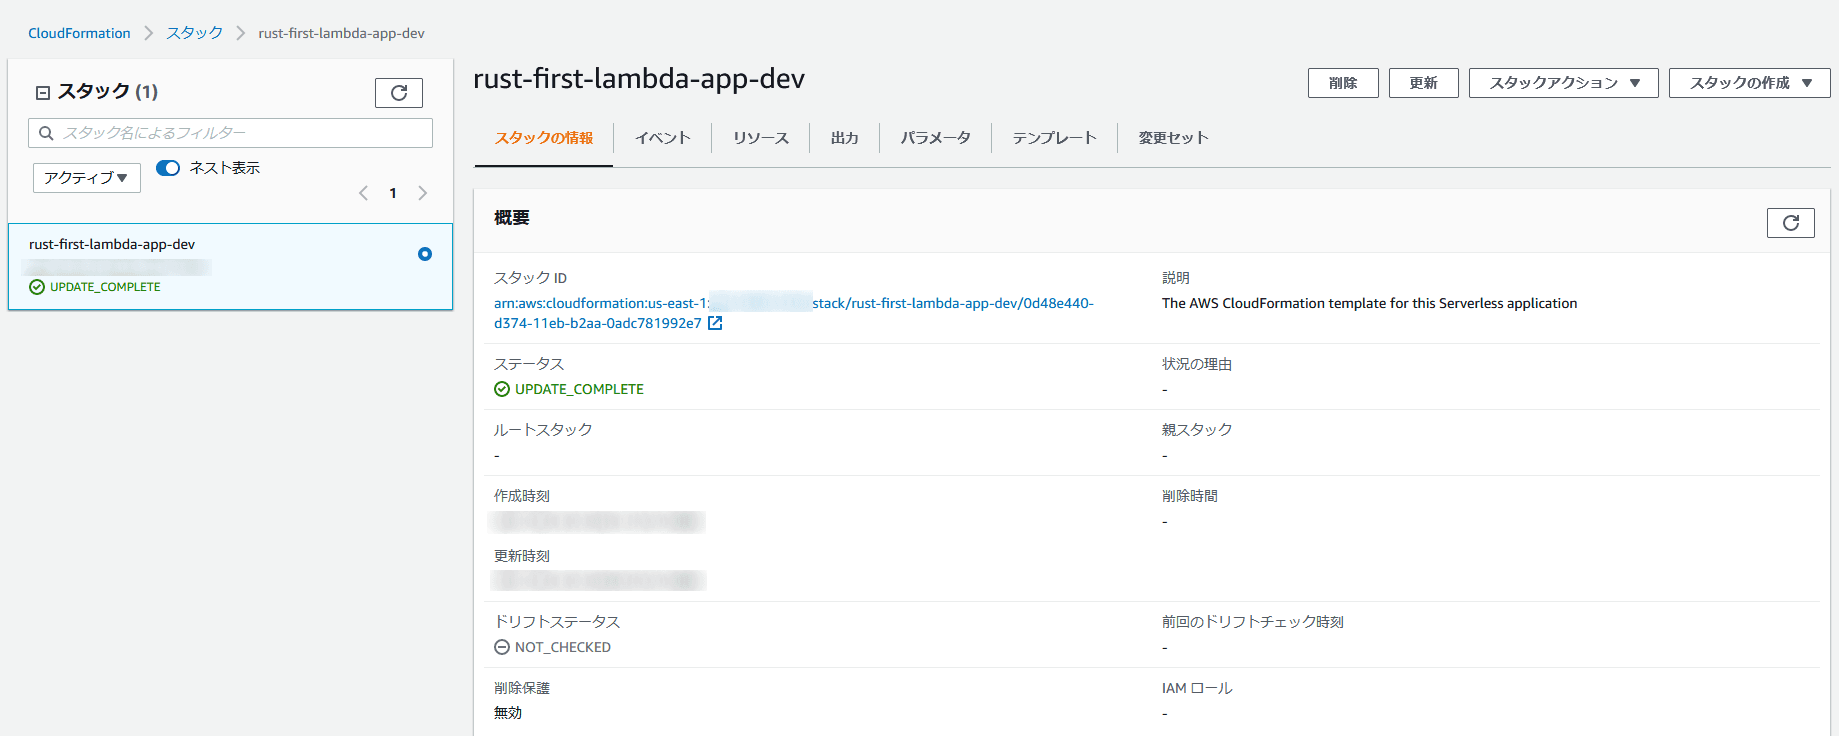This screenshot has width=1839, height=736.
Task: Open stack ID external link icon
Action: pos(715,323)
